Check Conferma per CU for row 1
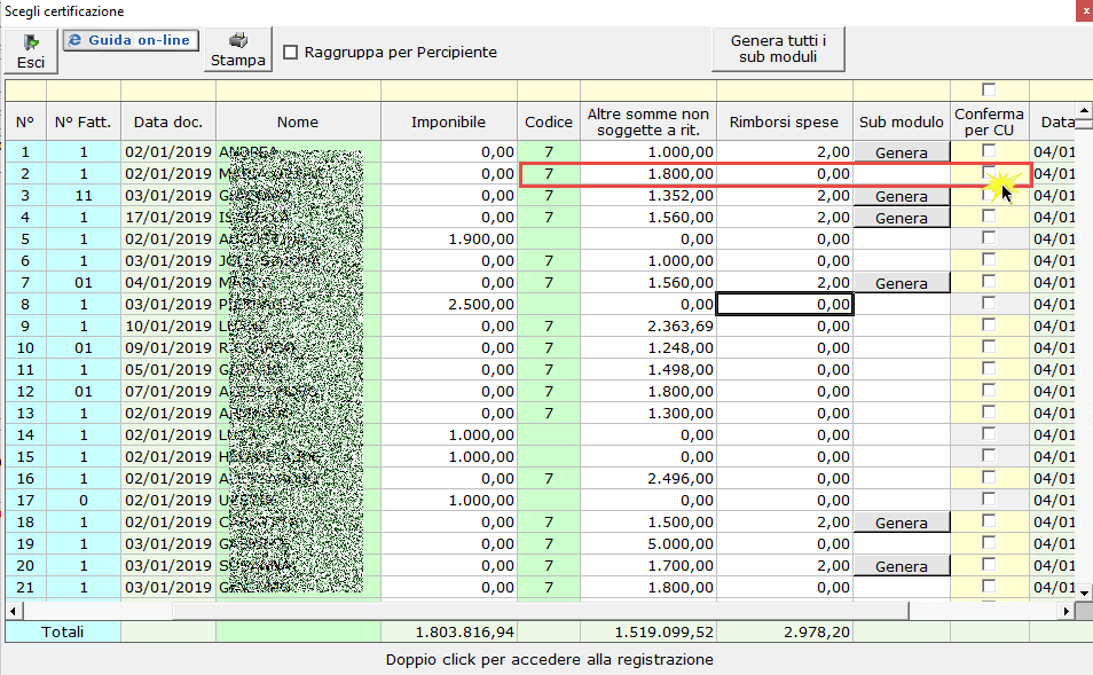The height and width of the screenshot is (675, 1093). pos(988,150)
